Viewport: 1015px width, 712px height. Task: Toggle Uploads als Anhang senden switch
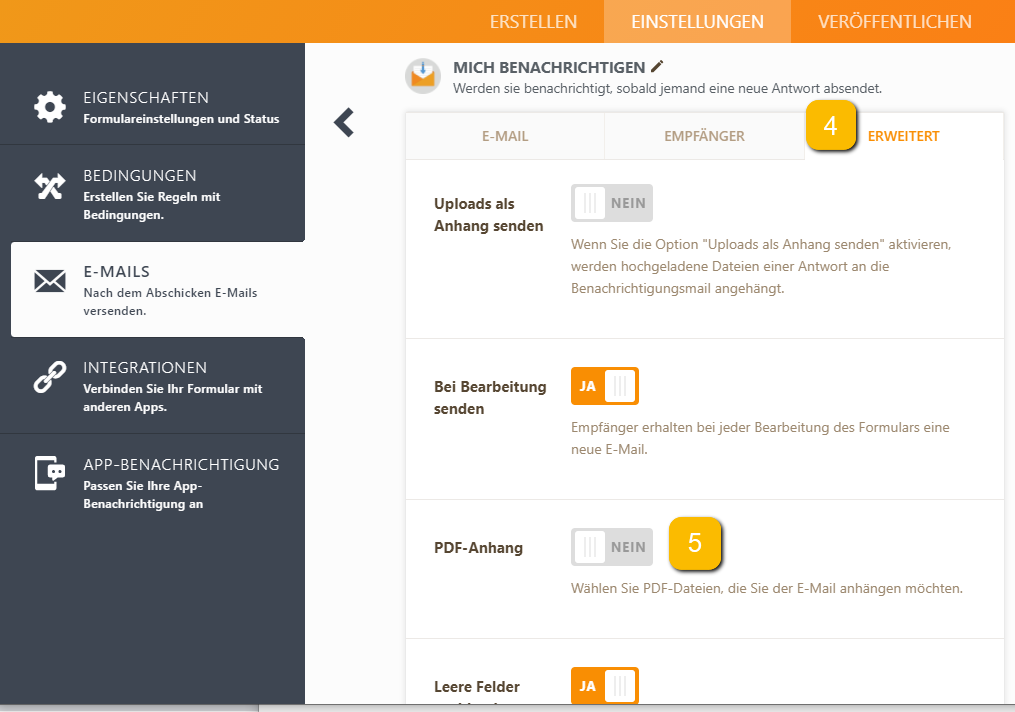612,203
